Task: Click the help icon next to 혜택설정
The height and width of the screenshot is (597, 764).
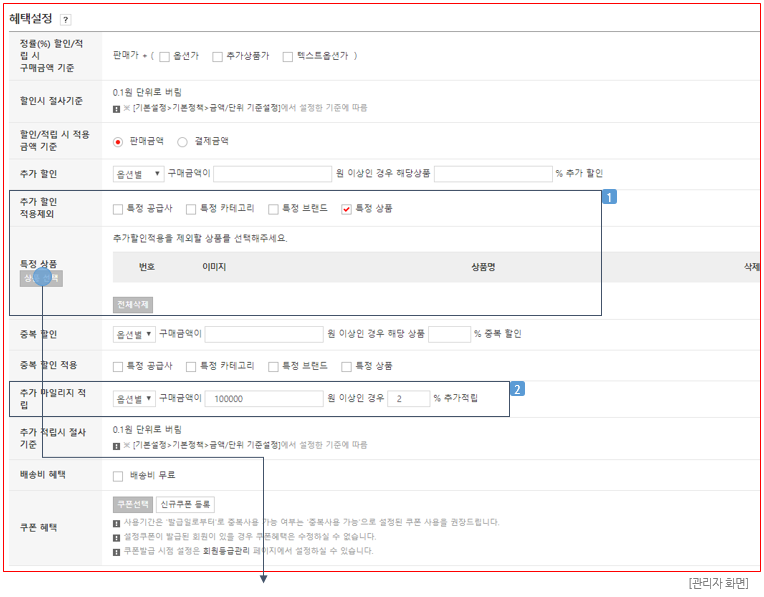Action: pos(66,19)
